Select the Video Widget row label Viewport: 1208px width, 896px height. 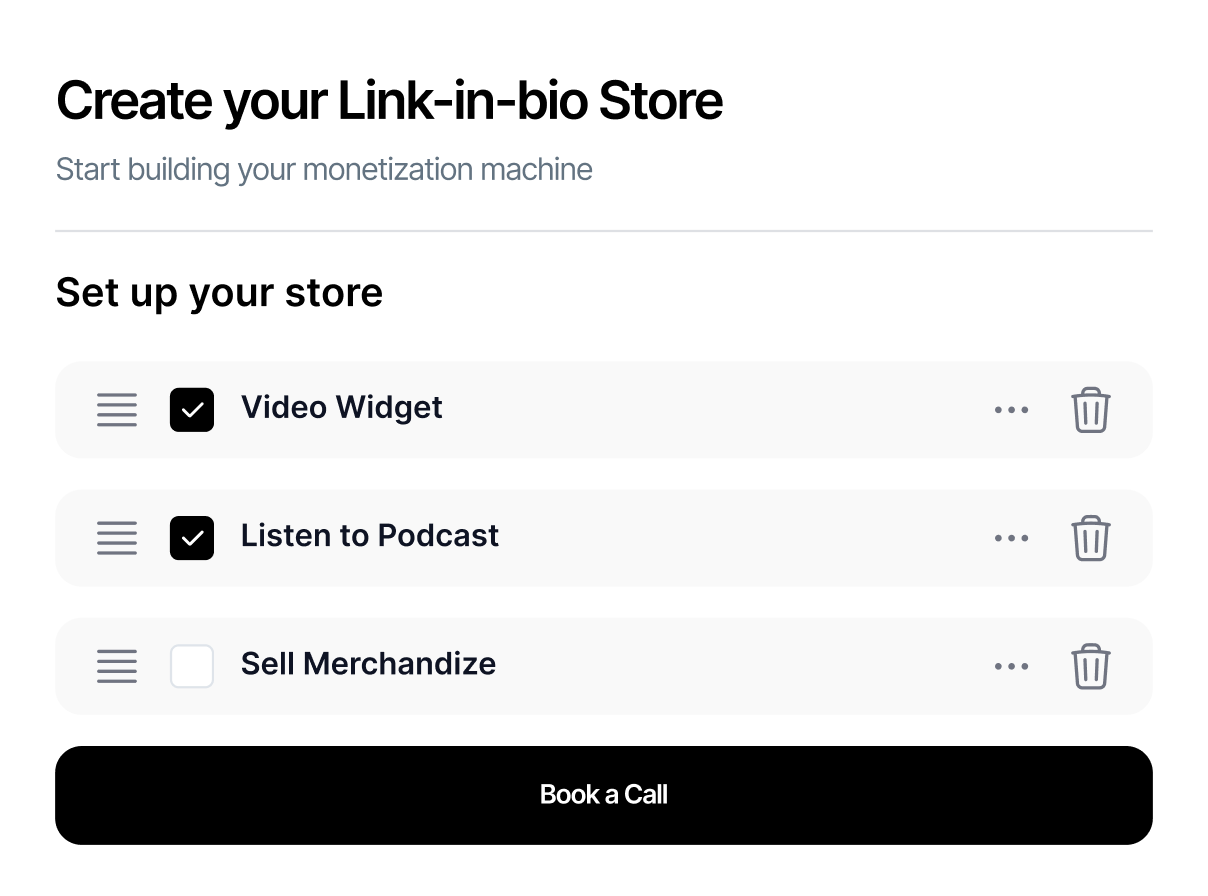[341, 408]
